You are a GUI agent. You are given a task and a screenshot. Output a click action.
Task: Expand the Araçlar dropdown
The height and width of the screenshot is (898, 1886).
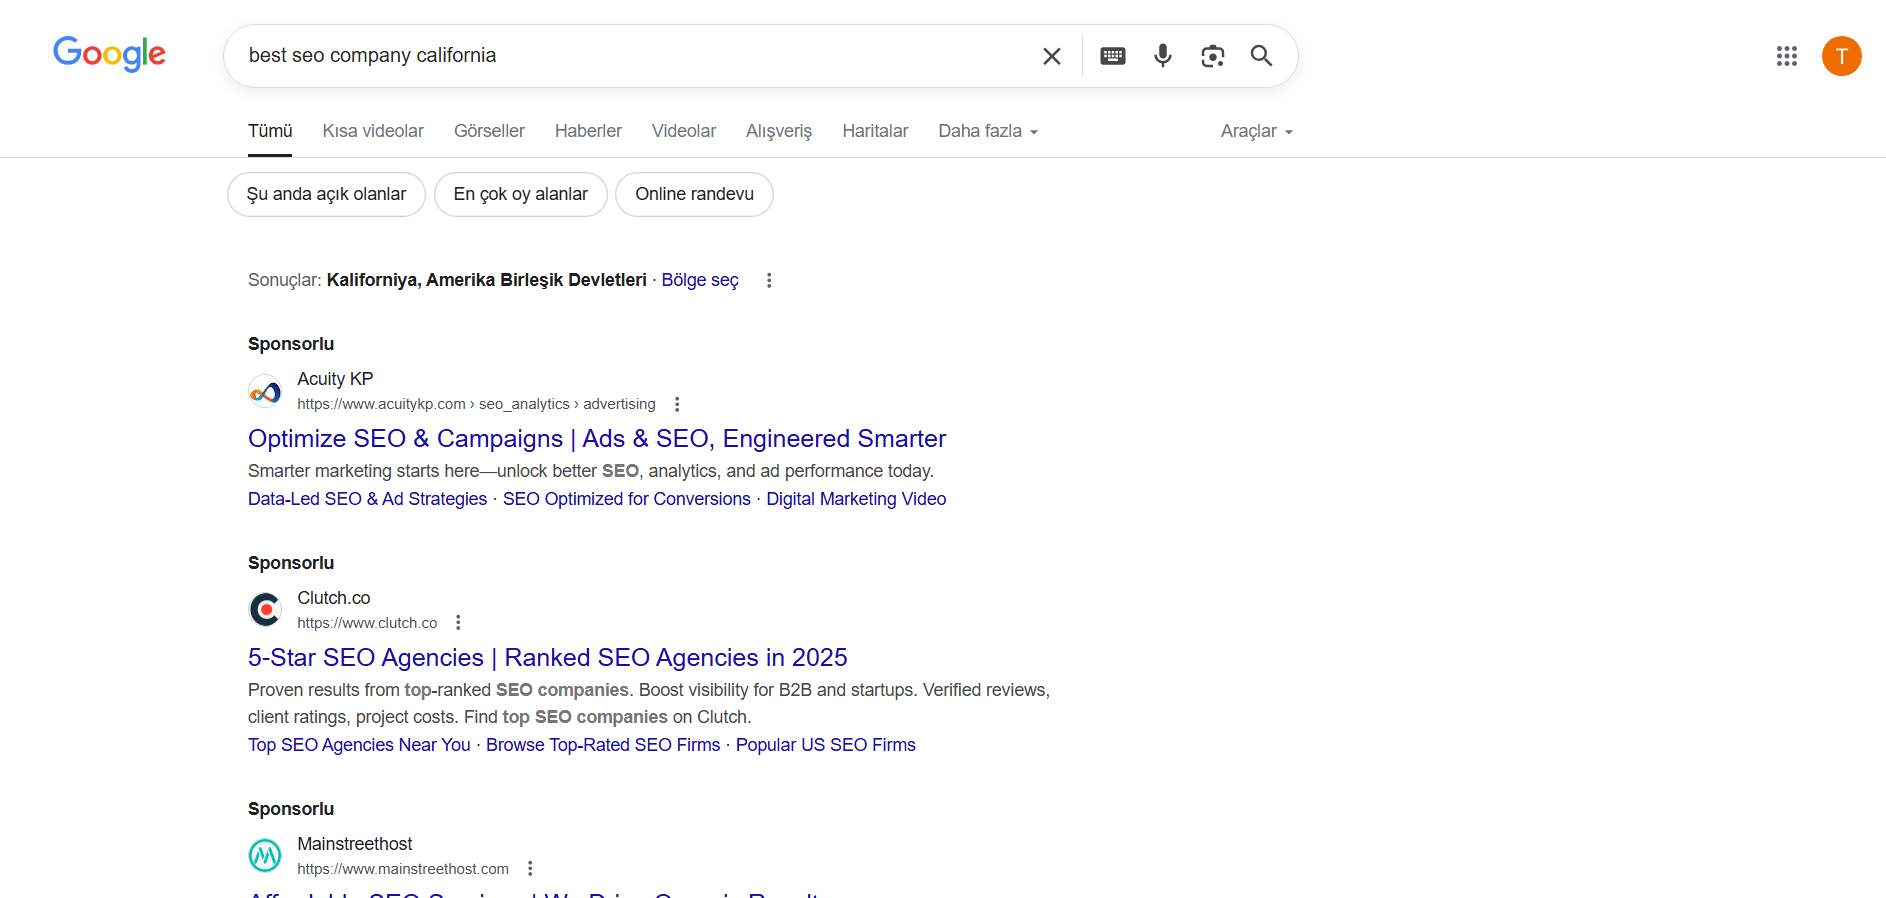[x=1257, y=131]
